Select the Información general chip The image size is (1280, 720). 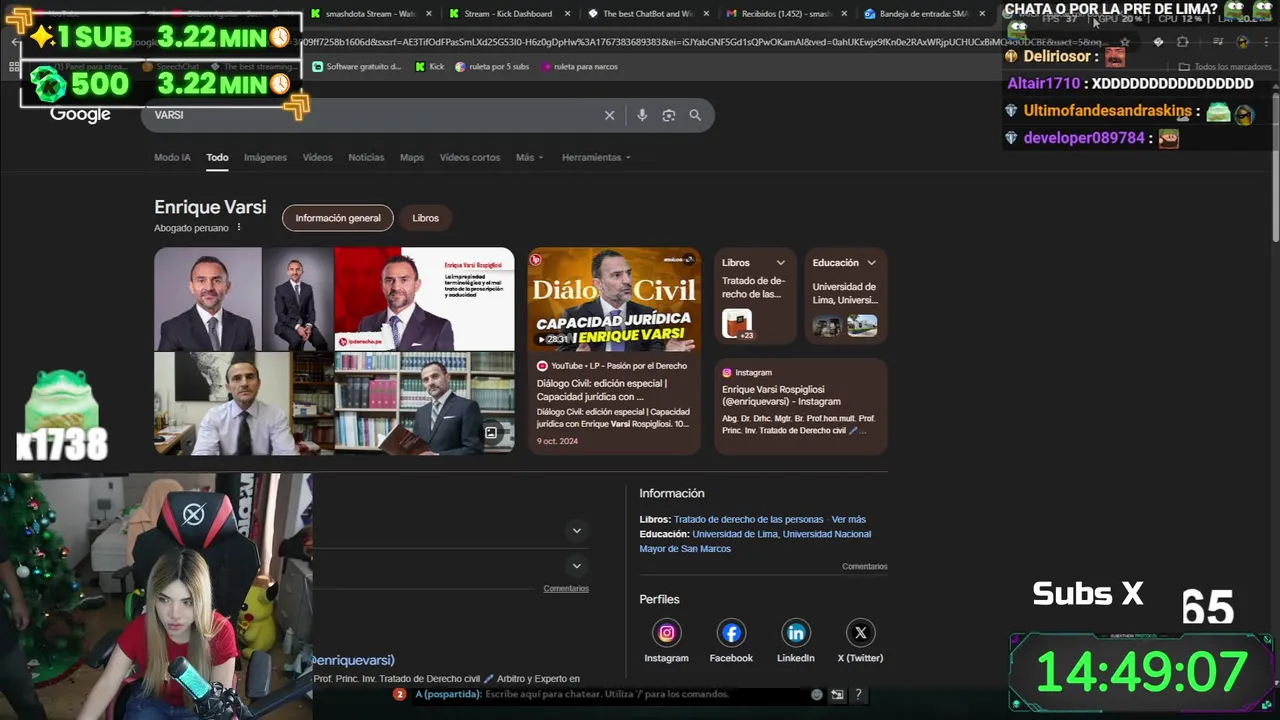point(338,218)
